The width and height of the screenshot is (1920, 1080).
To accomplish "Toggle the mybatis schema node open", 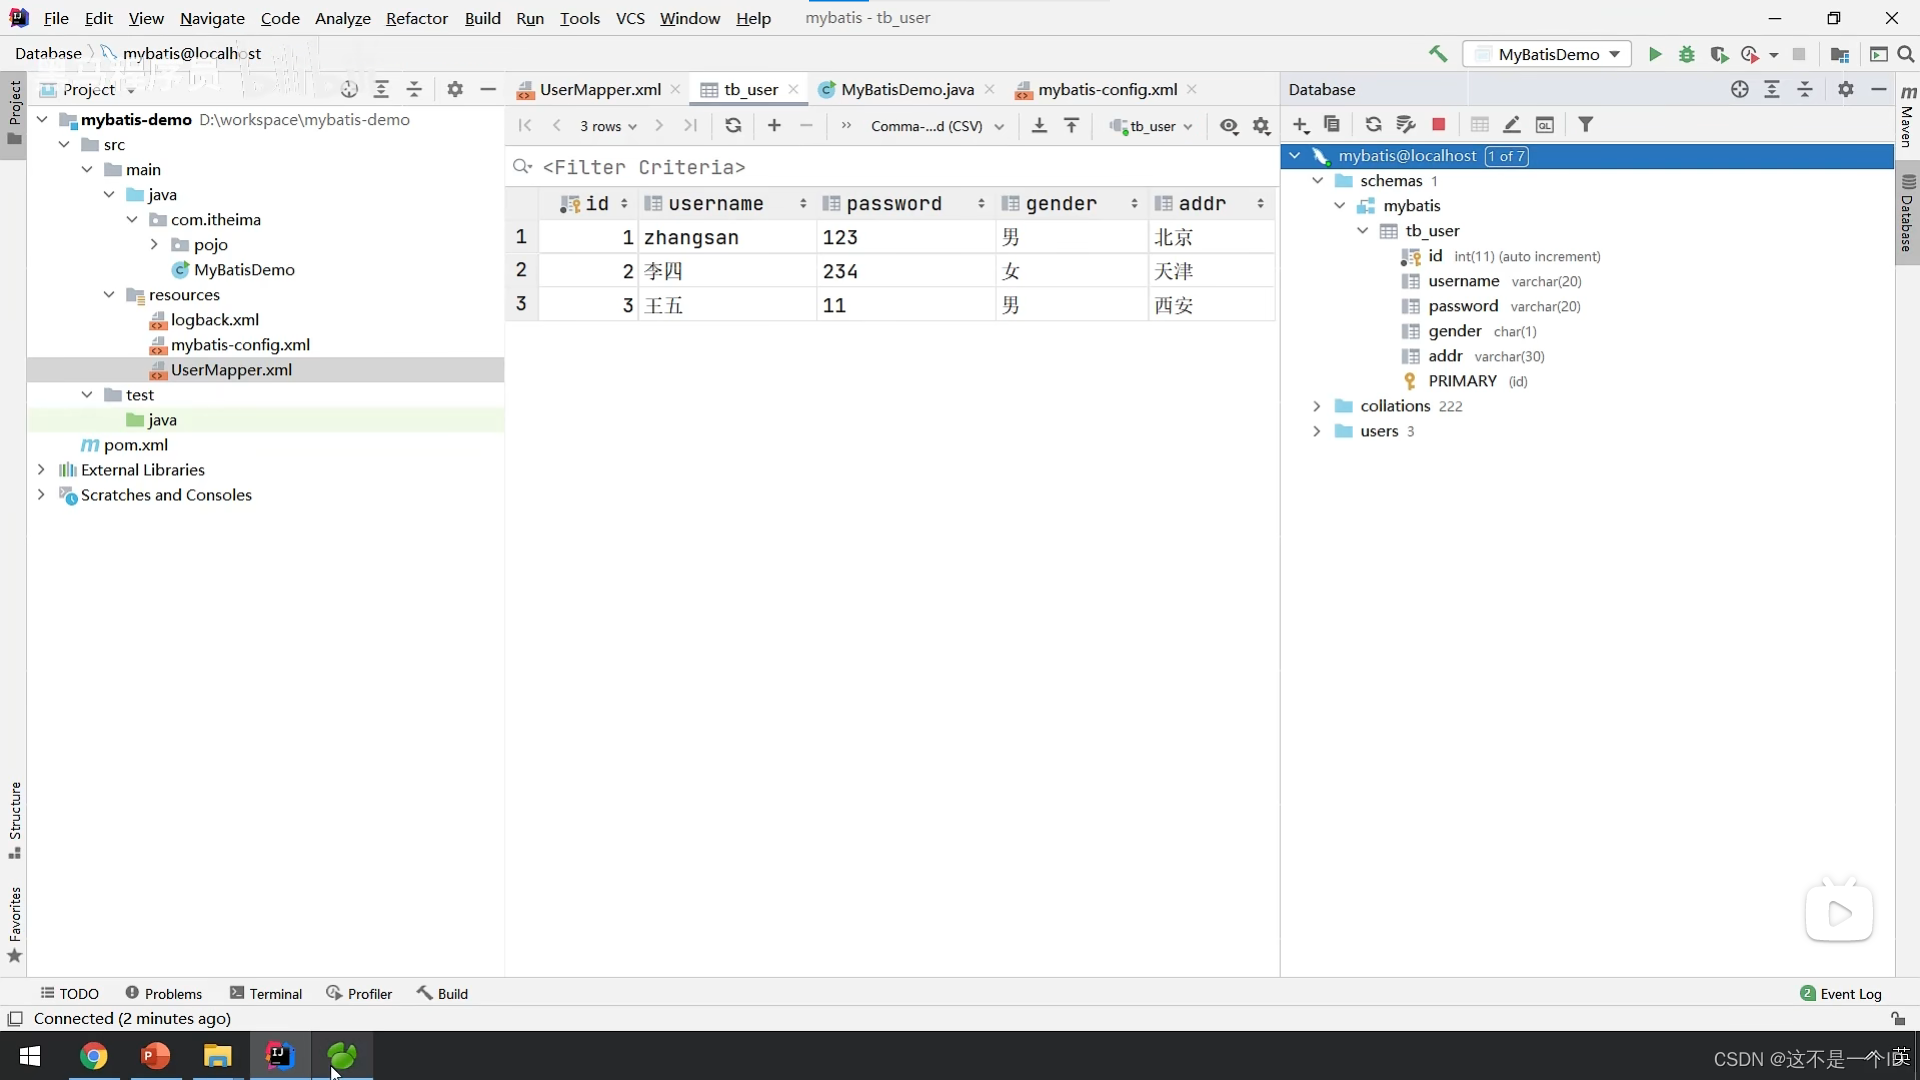I will (1340, 206).
